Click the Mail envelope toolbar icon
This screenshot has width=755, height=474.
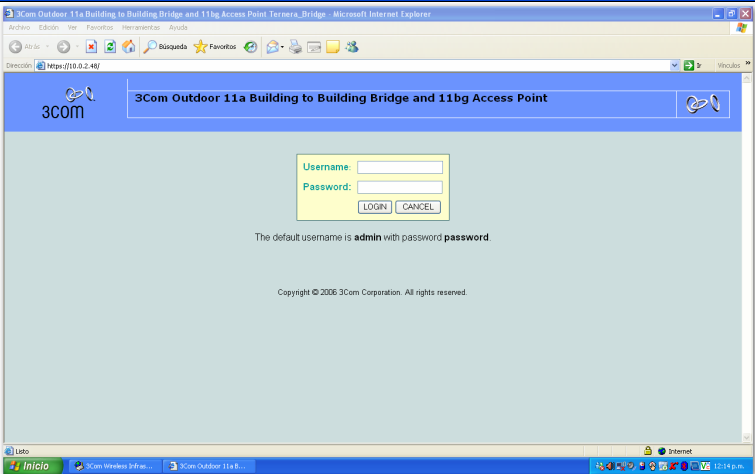pyautogui.click(x=273, y=47)
